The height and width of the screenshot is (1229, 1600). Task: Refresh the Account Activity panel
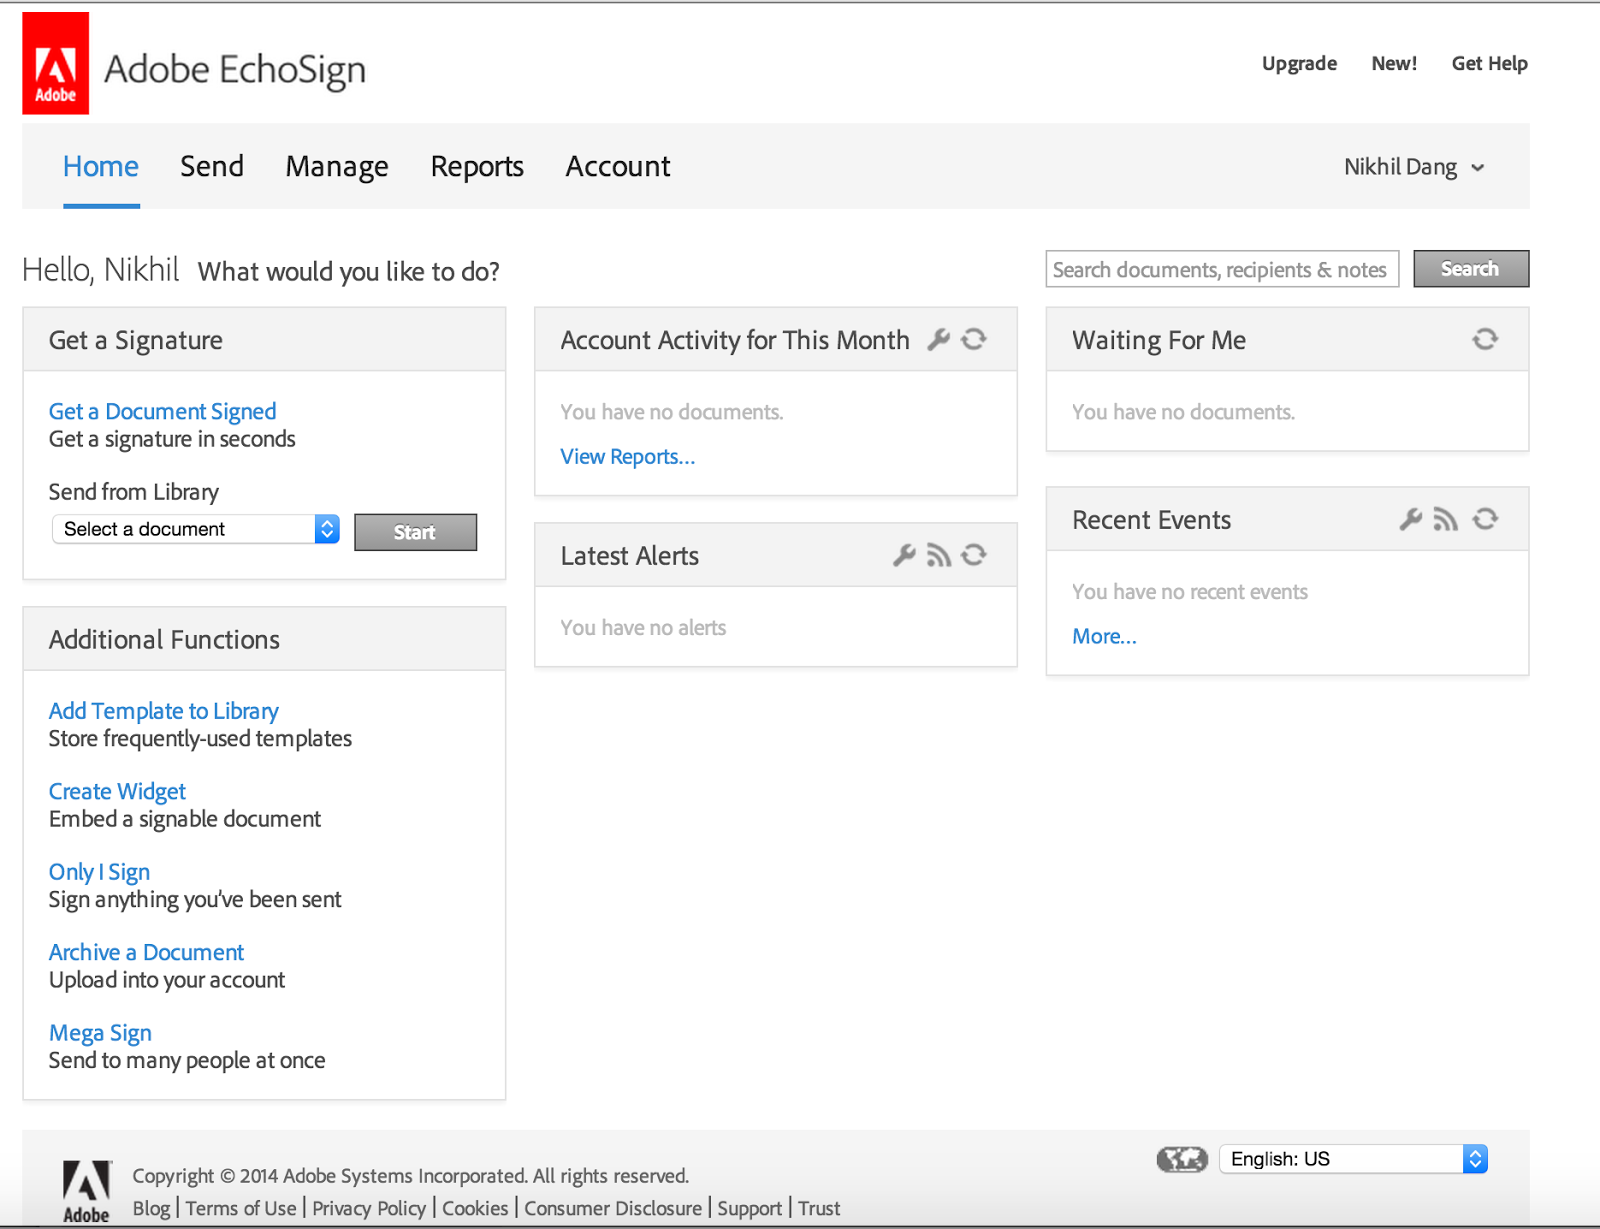coord(974,339)
